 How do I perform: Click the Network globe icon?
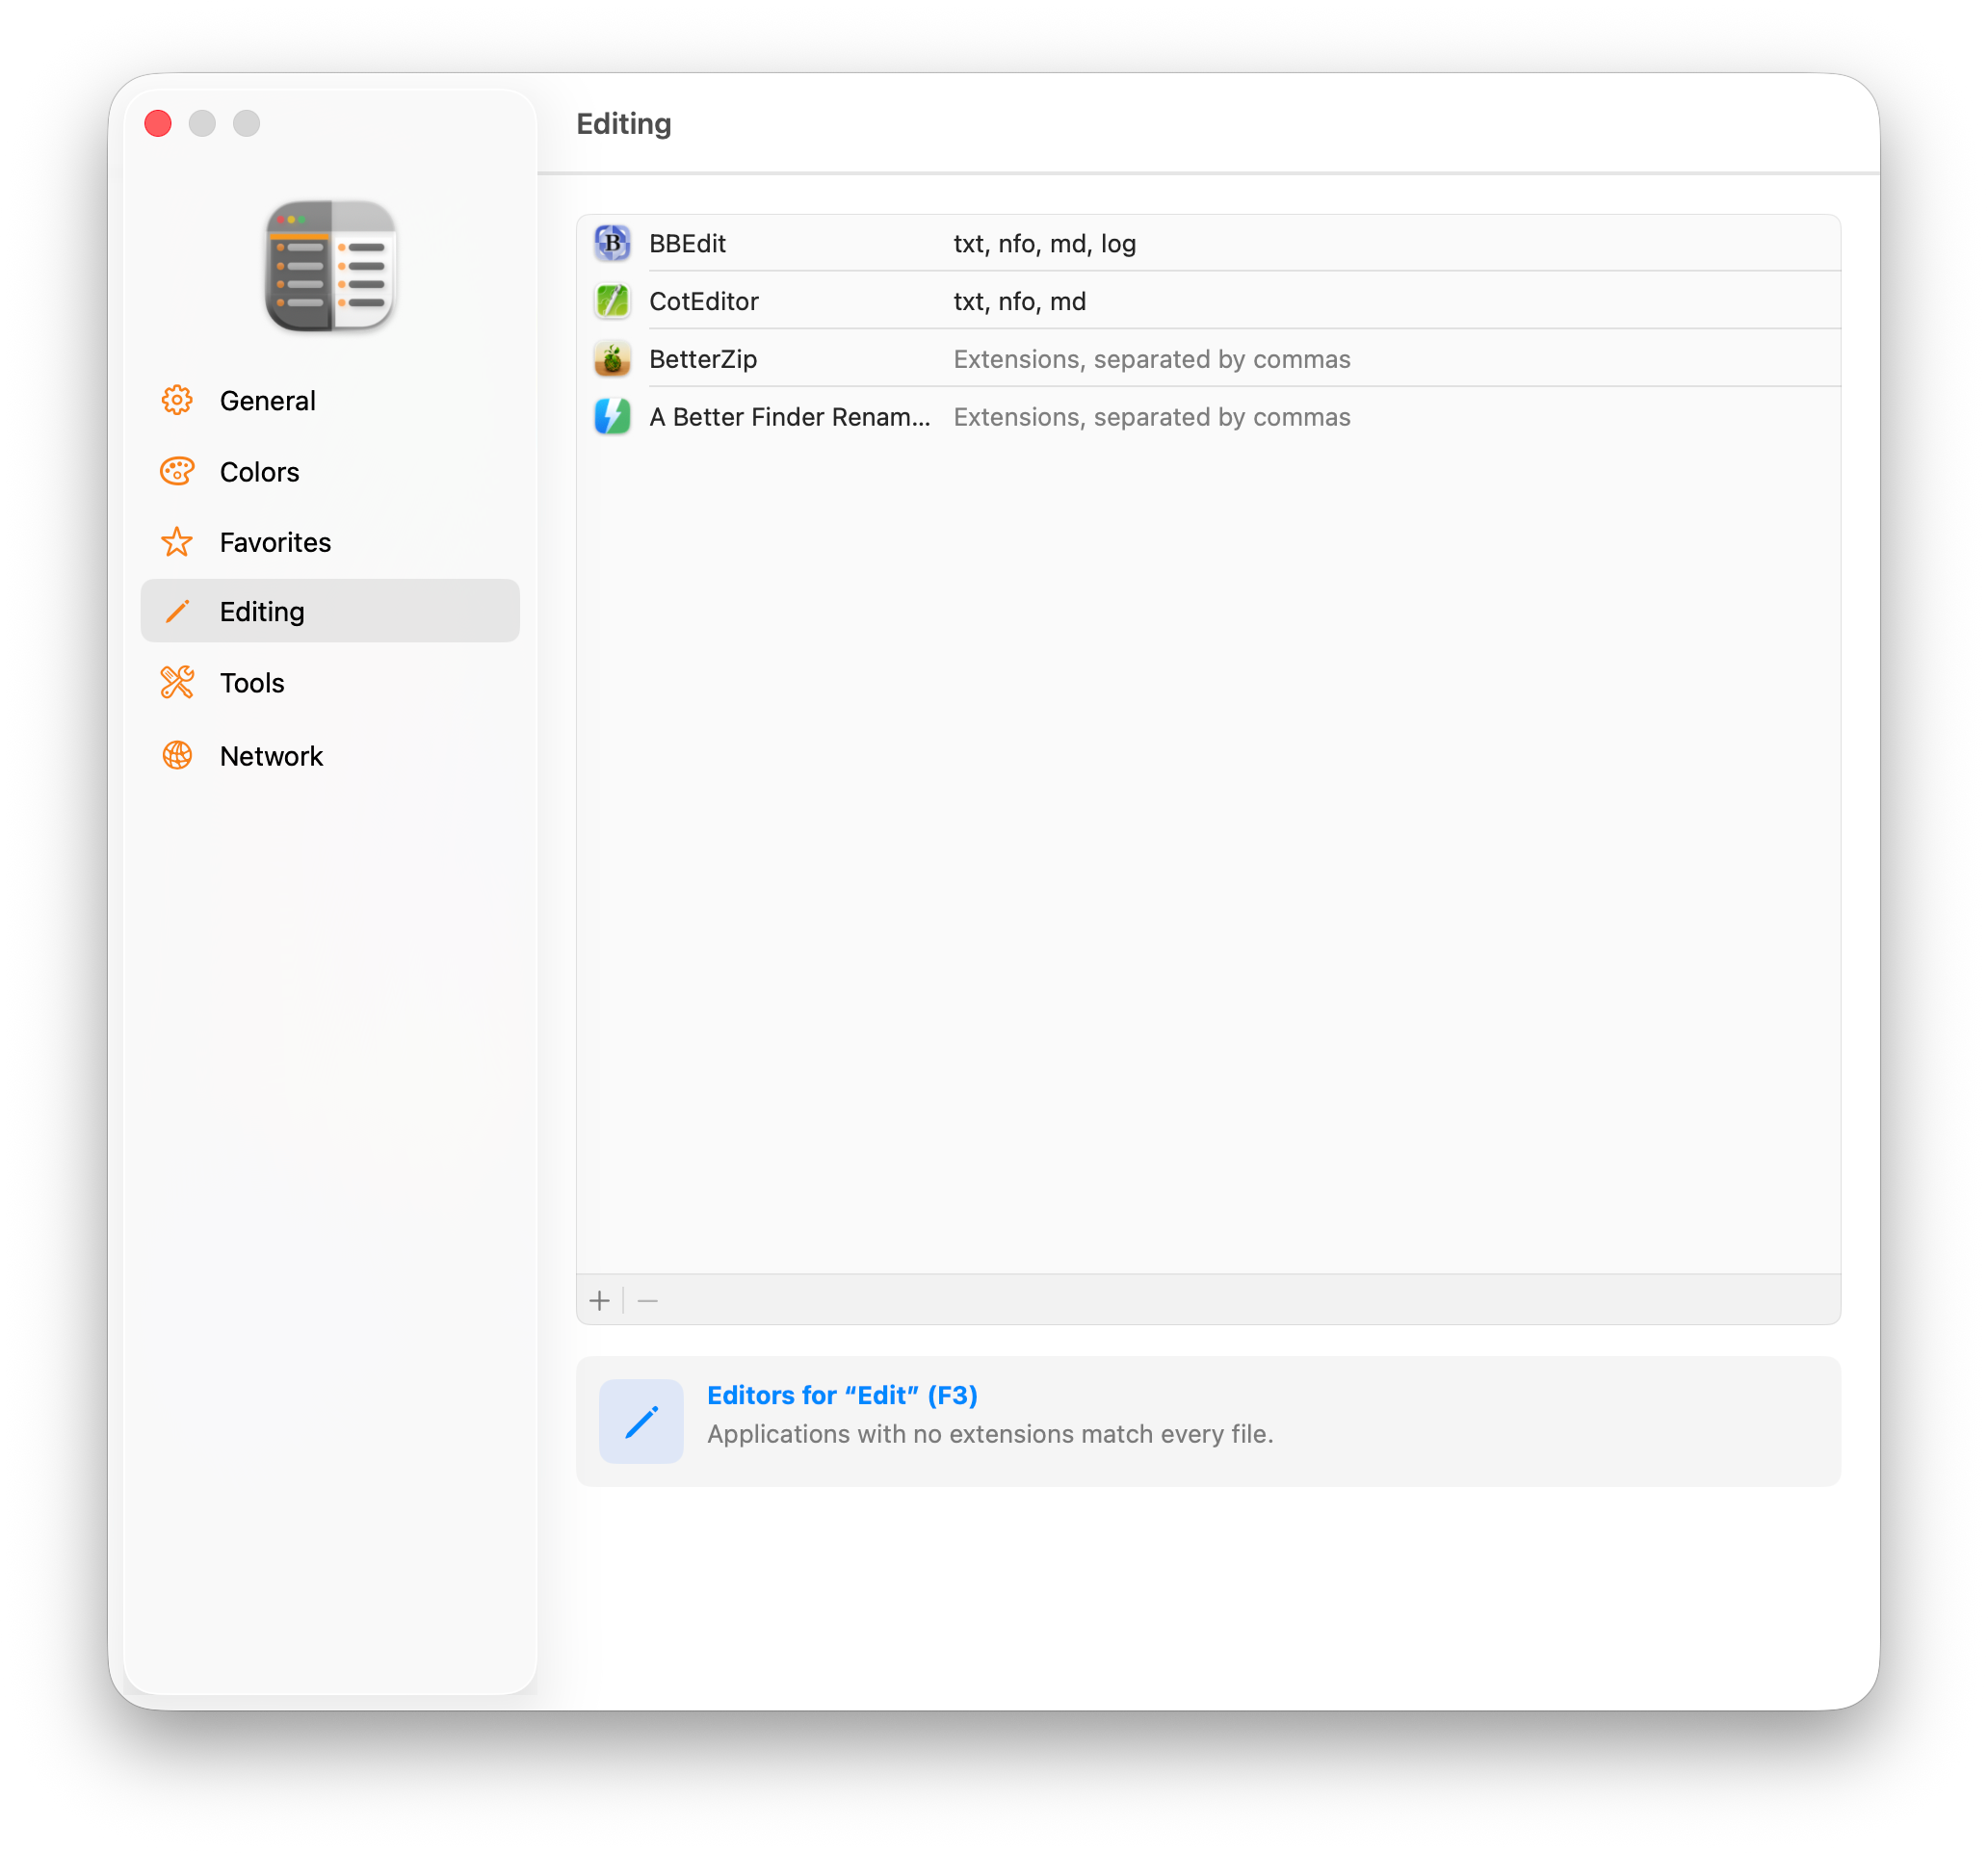[177, 755]
